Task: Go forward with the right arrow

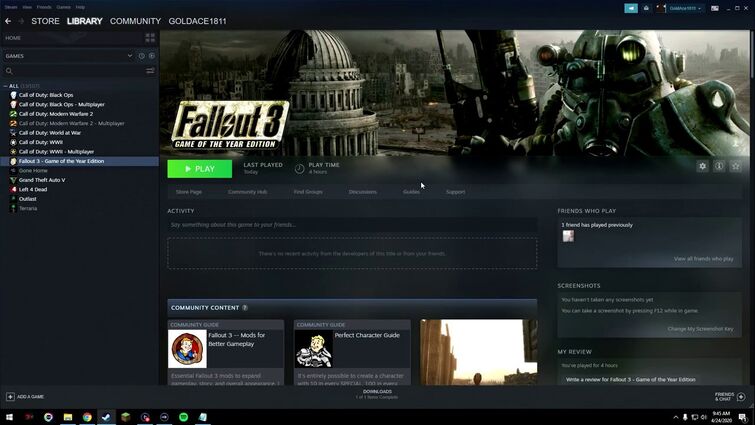Action: pyautogui.click(x=21, y=21)
